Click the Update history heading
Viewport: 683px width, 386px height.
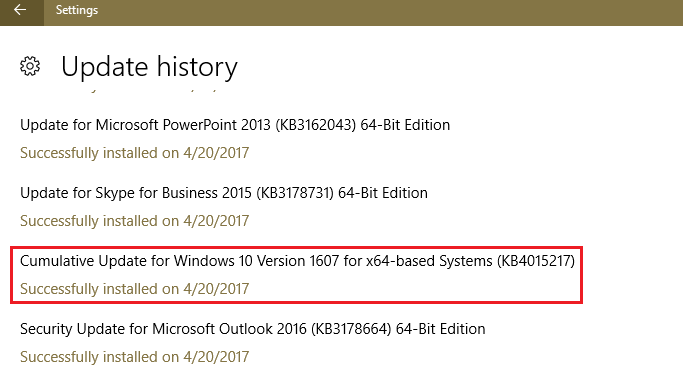click(x=149, y=67)
